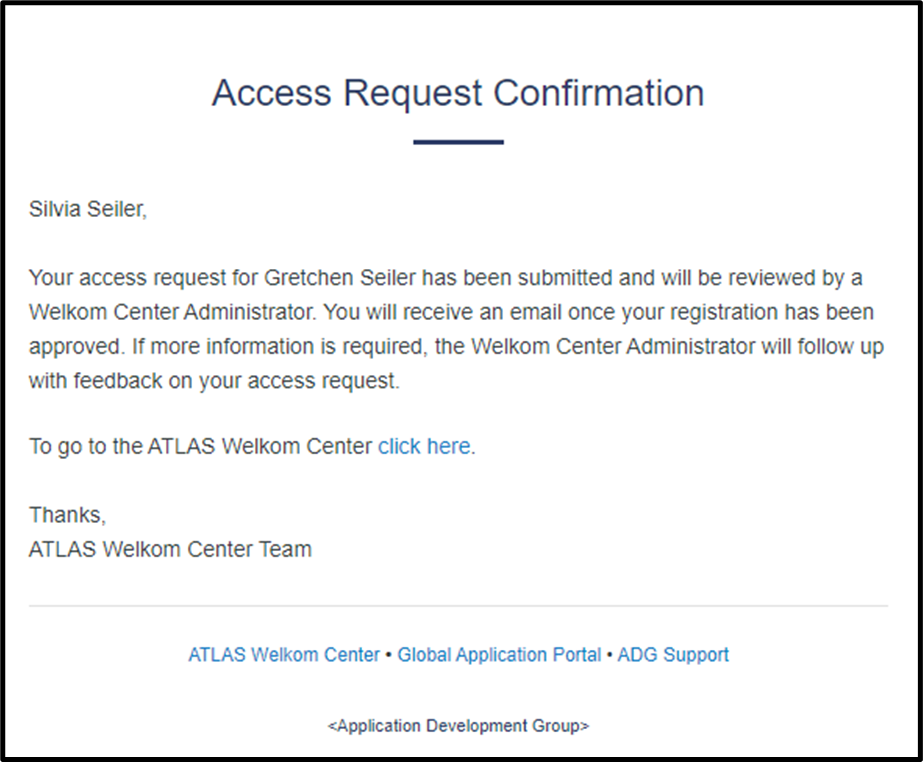Click the short blue underline below heading
This screenshot has width=923, height=762.
point(458,142)
